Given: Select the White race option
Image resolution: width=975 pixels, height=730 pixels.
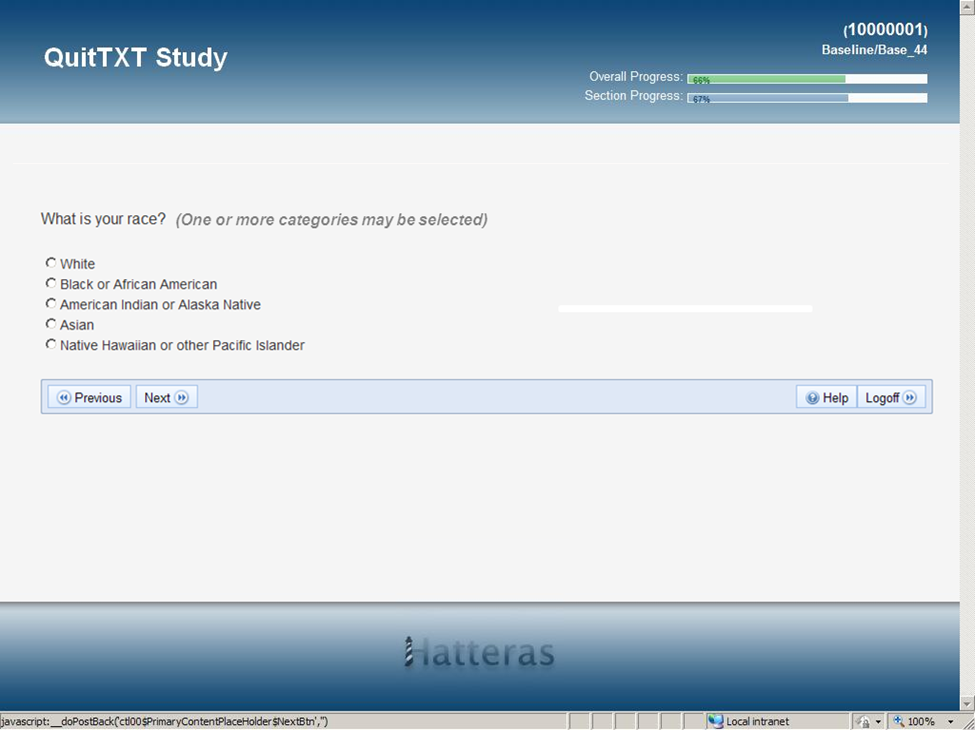Looking at the screenshot, I should click(51, 263).
